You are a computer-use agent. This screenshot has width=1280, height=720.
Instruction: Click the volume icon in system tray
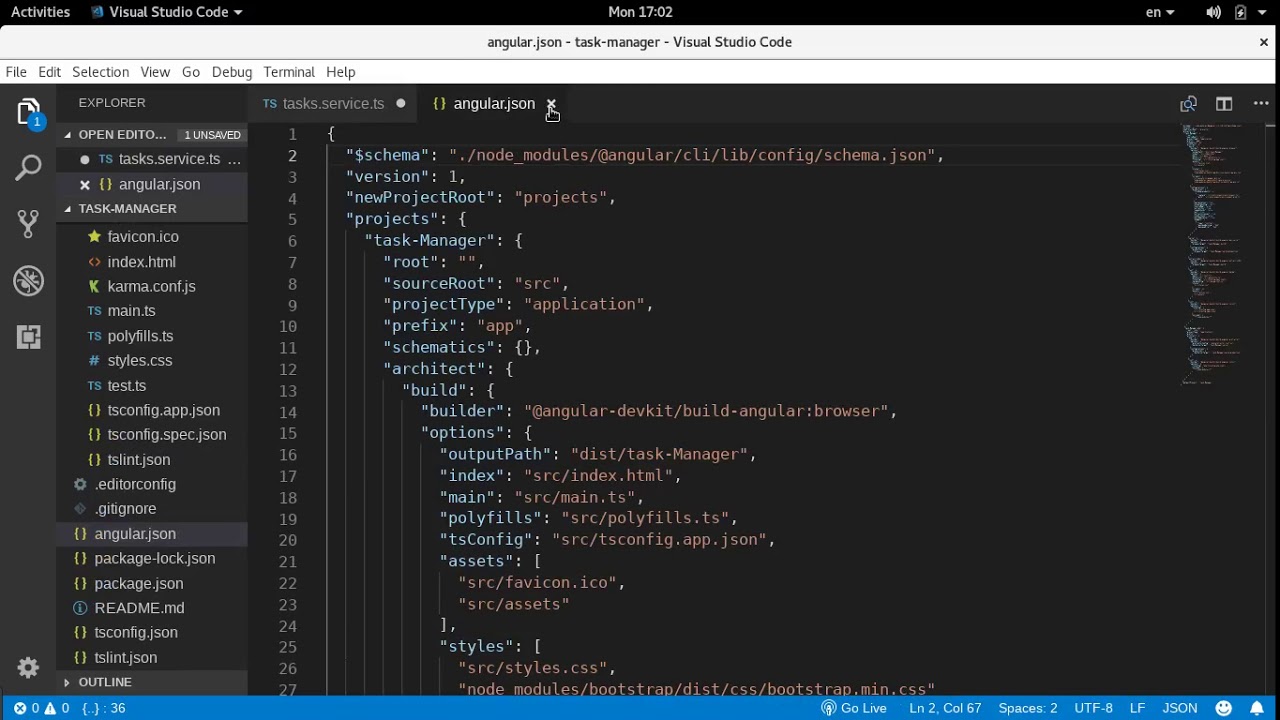click(x=1213, y=12)
